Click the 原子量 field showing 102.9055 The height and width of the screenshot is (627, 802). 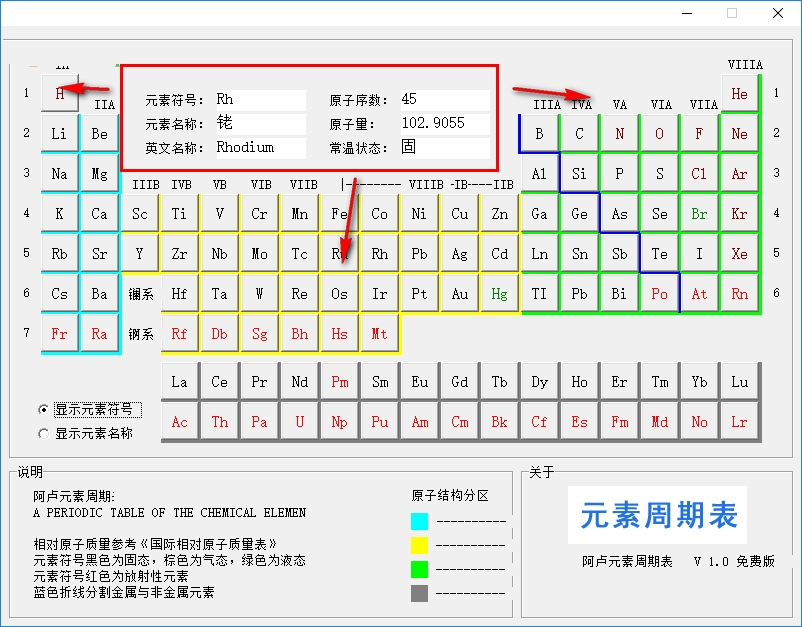[445, 123]
